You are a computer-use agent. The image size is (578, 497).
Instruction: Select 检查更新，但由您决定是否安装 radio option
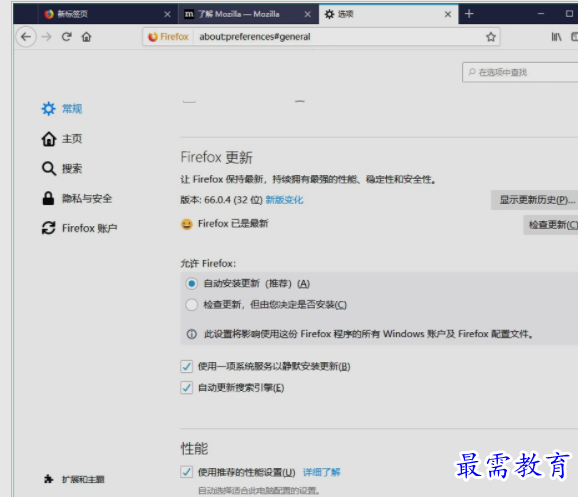[191, 305]
